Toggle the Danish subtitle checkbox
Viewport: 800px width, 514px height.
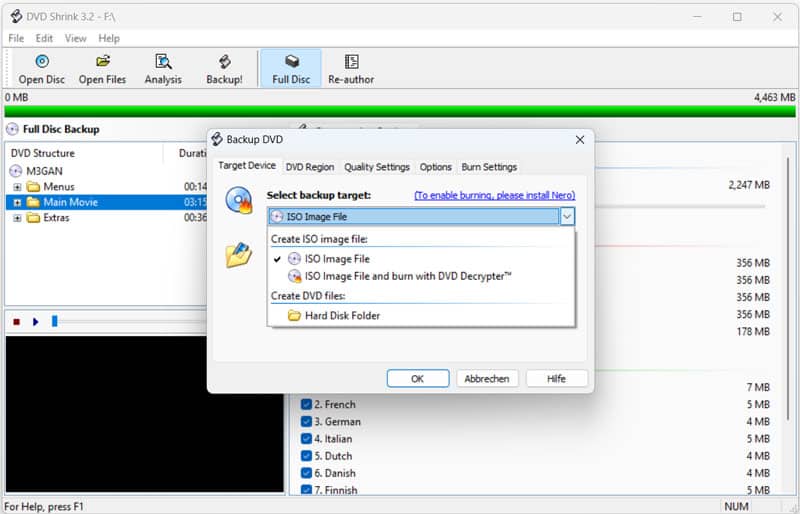[x=306, y=473]
